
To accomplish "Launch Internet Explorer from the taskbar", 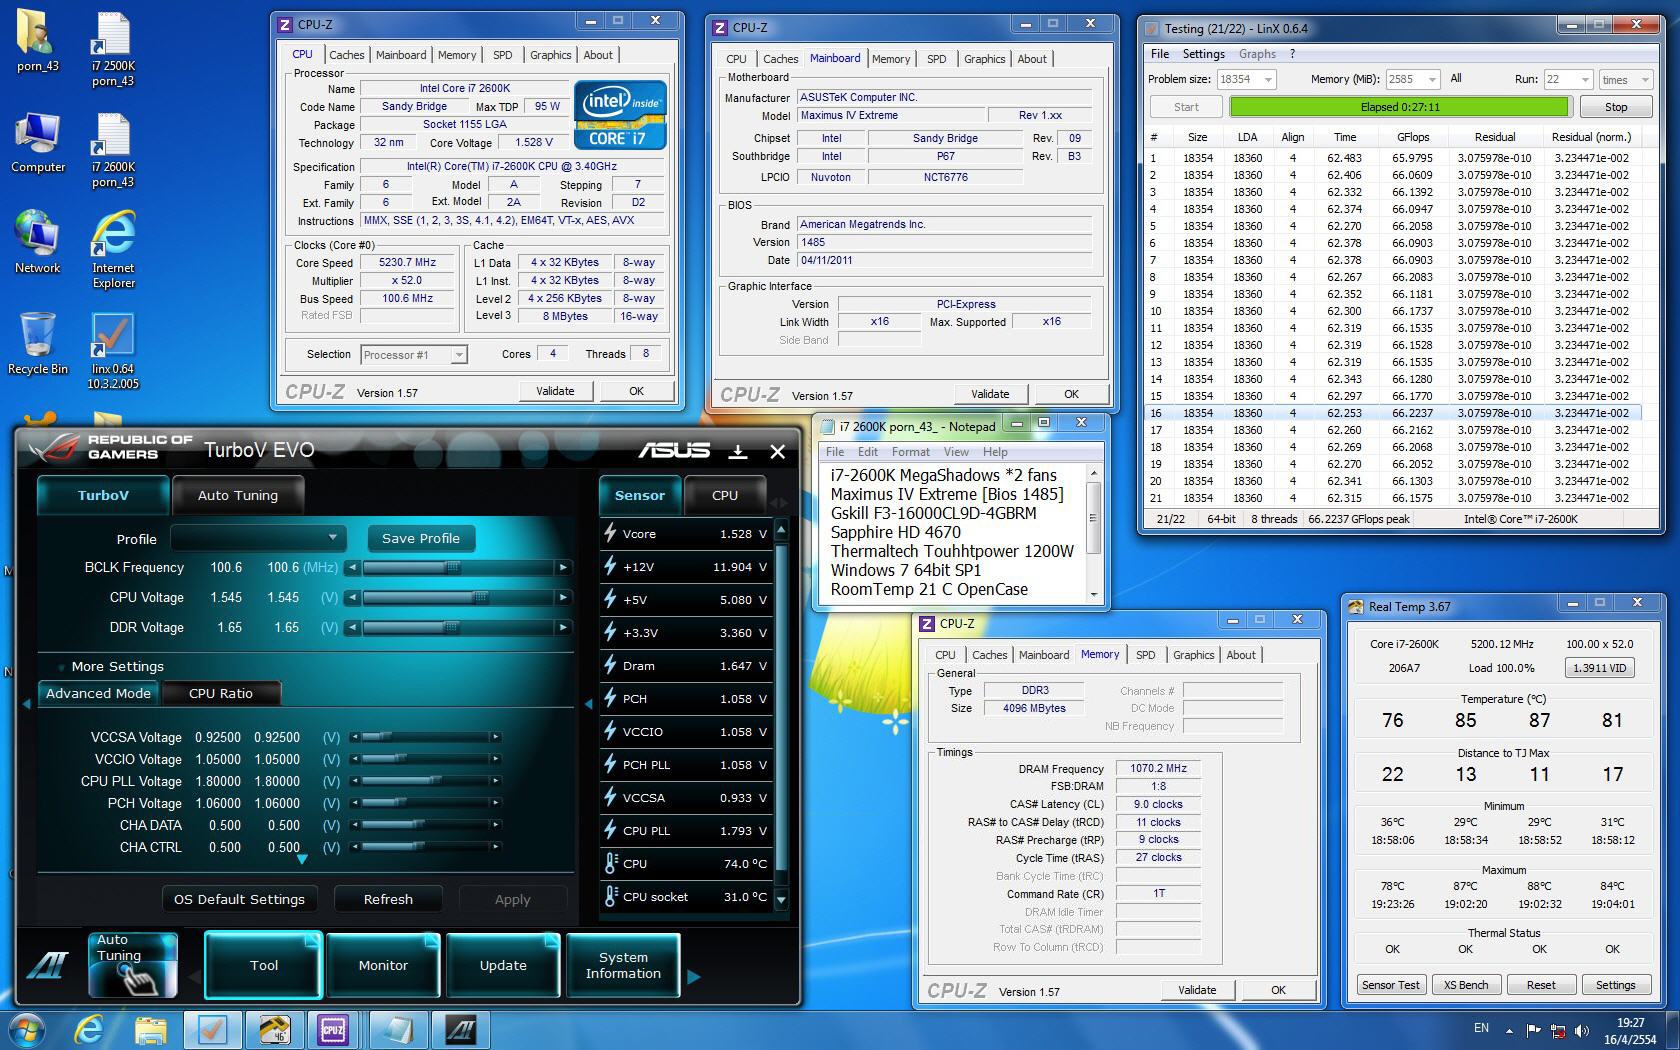I will pyautogui.click(x=89, y=1029).
